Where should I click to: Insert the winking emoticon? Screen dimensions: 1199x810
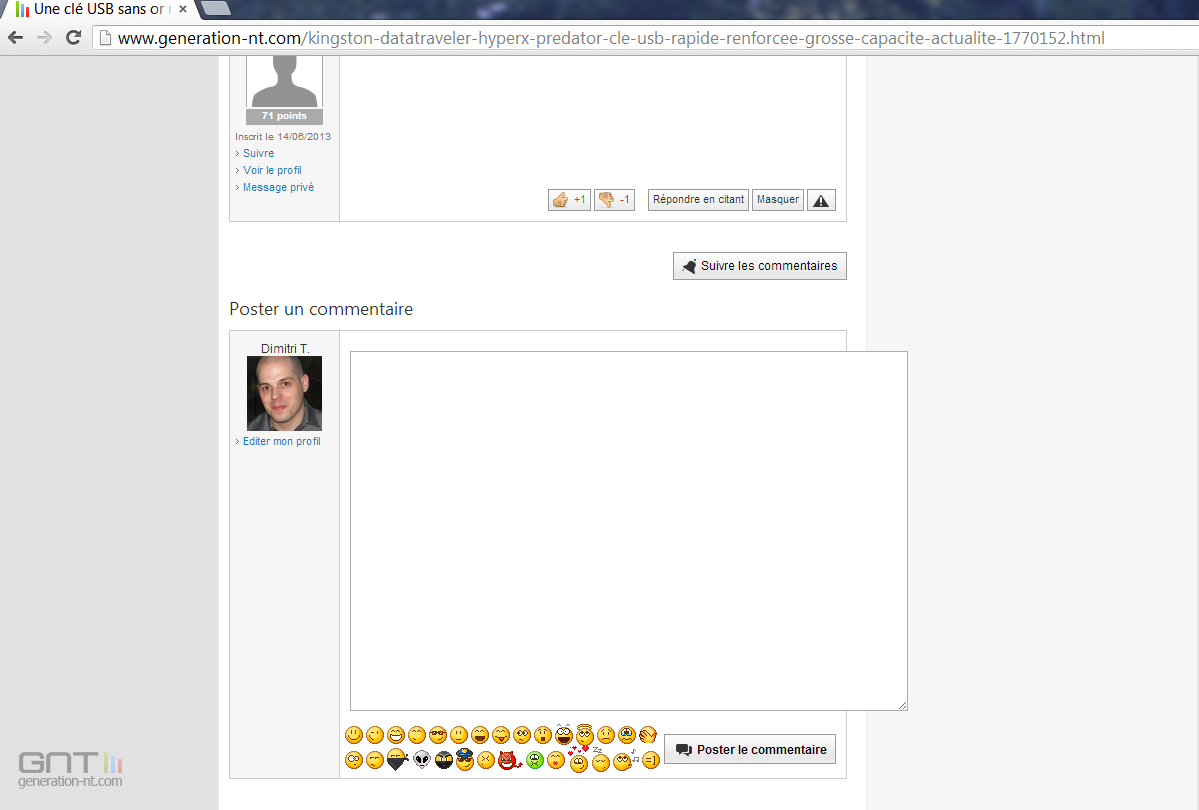375,735
